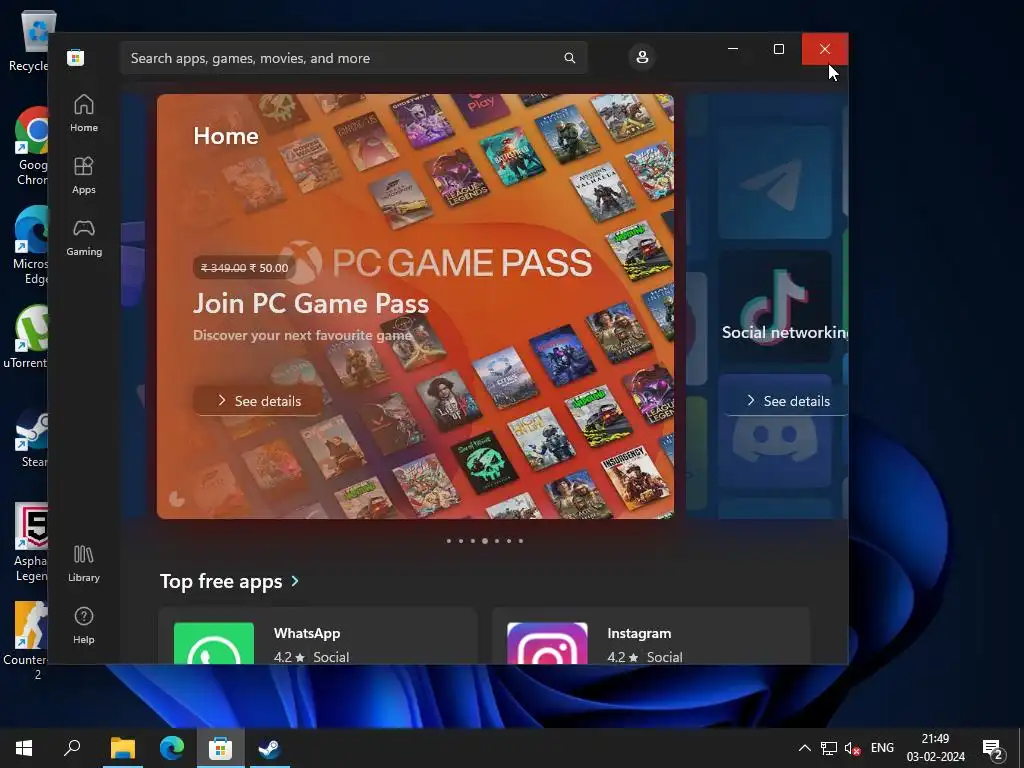1024x768 pixels.
Task: Select the last carousel page dot
Action: point(520,541)
